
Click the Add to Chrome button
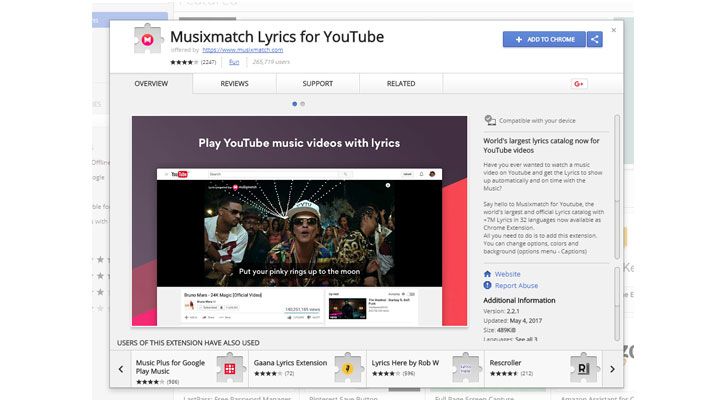tap(544, 39)
